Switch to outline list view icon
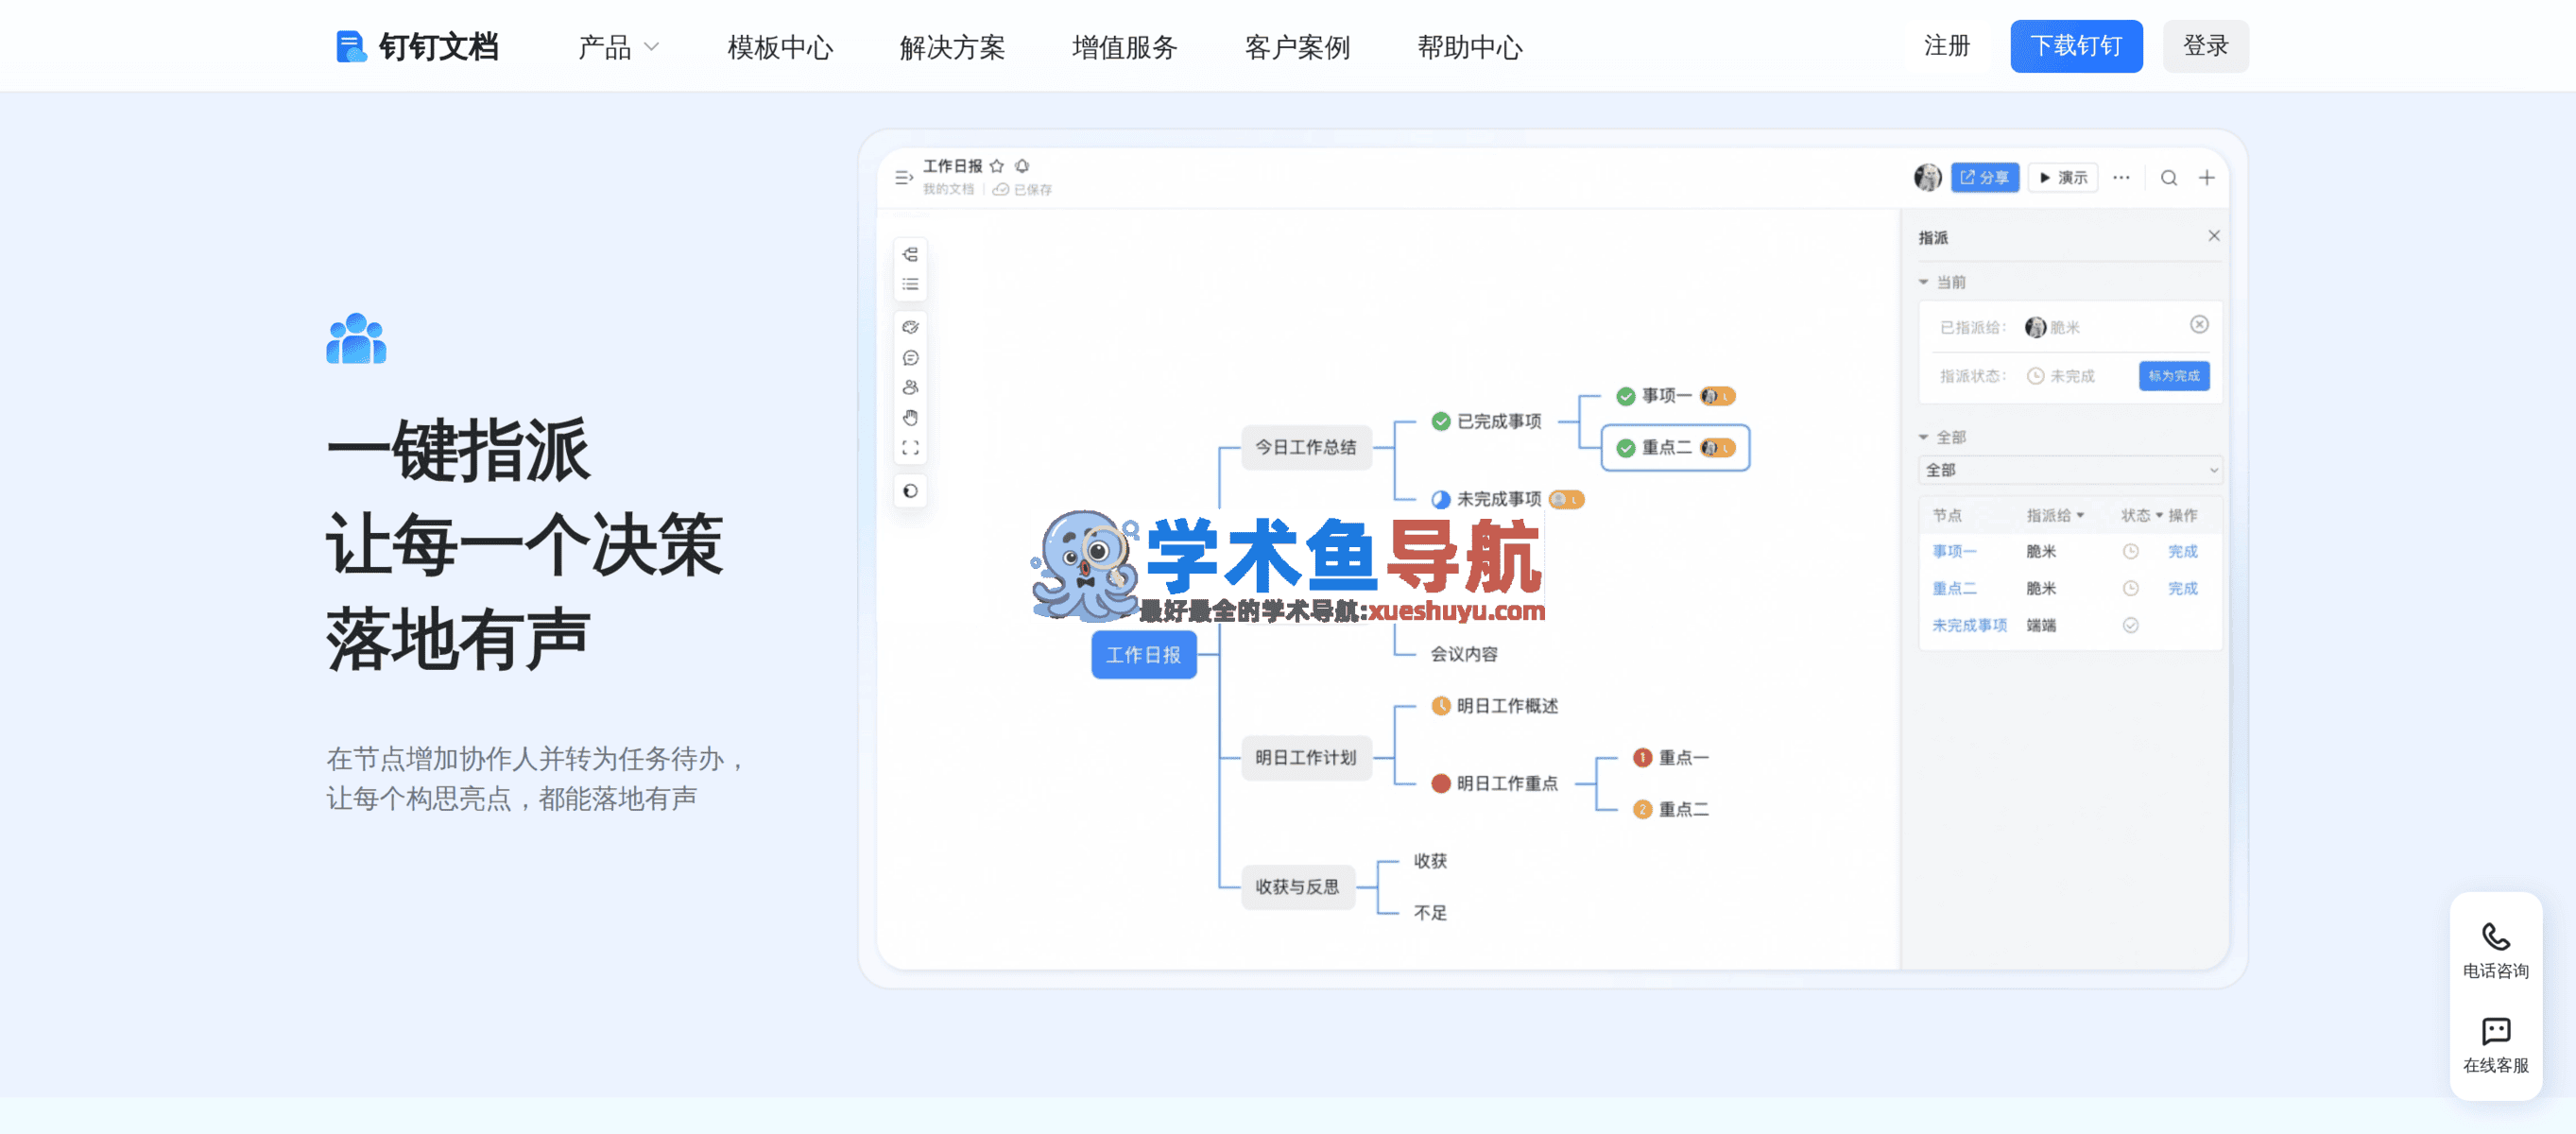Screen dimensions: 2576x1134 point(910,285)
